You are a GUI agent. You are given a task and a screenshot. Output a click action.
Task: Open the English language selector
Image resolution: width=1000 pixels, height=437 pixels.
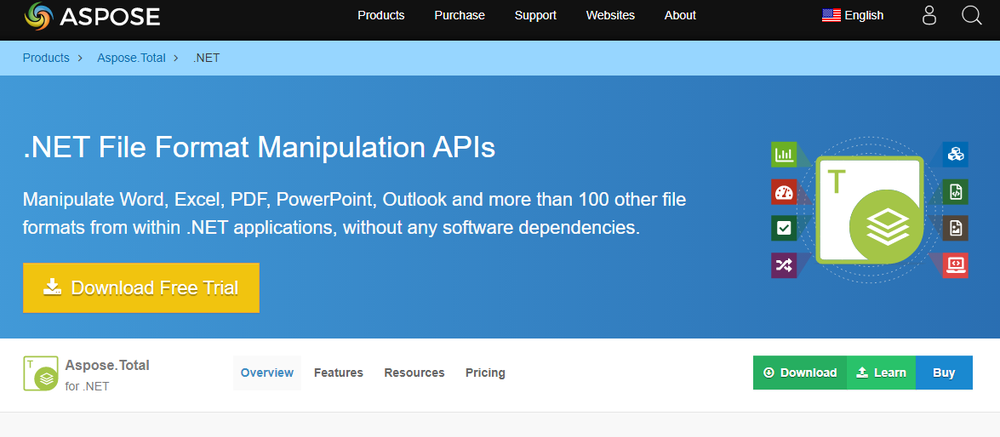[853, 15]
